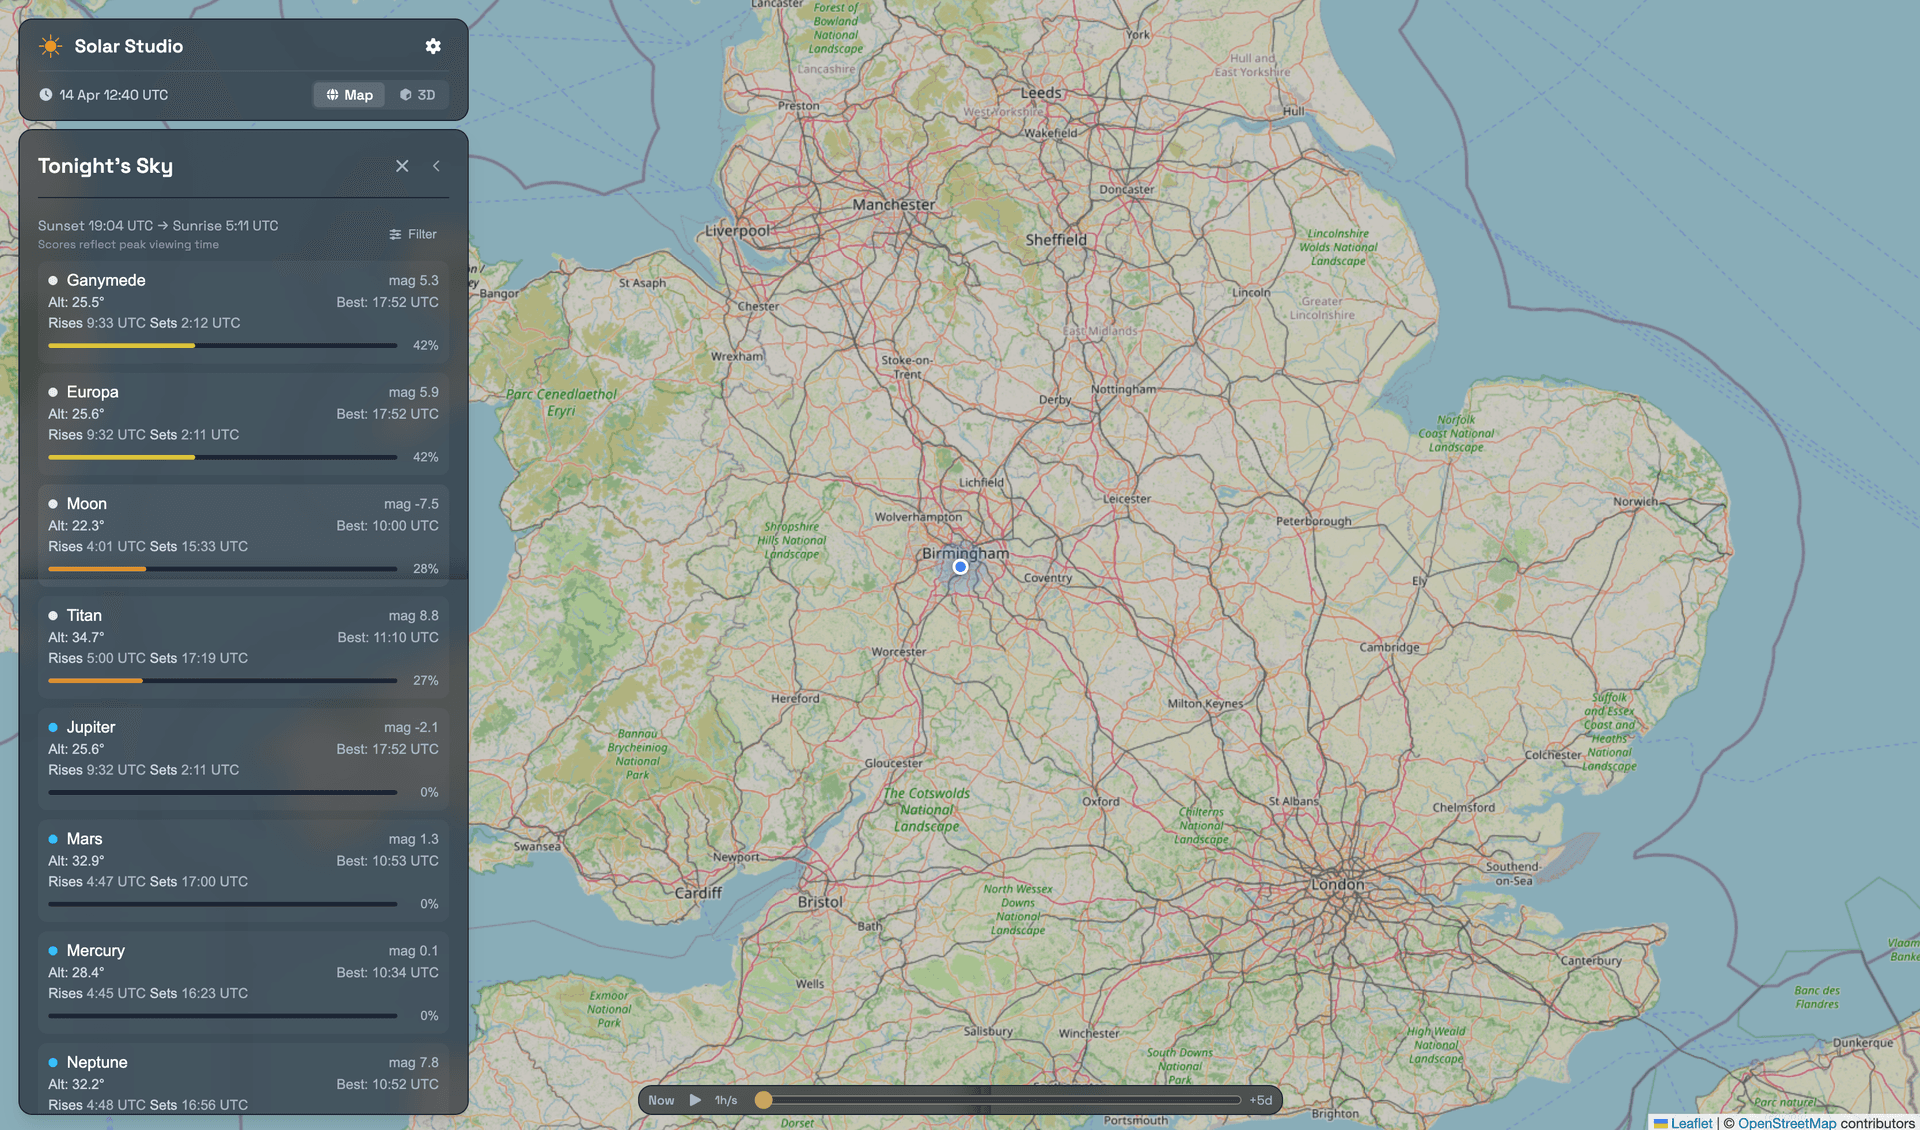Click the Leaflet flag icon in the attribution

[1660, 1122]
